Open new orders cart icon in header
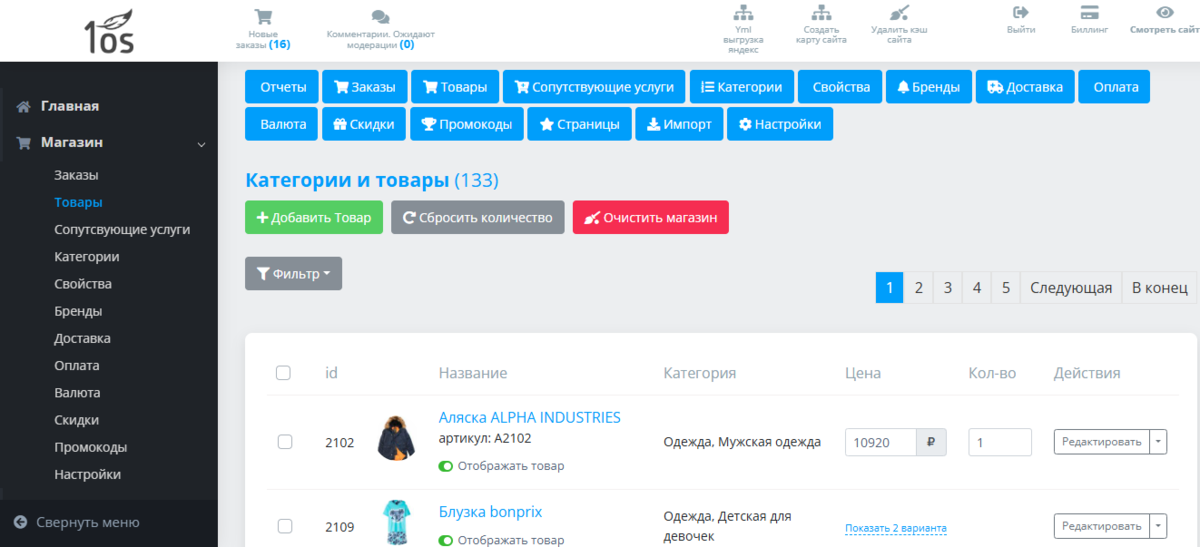The width and height of the screenshot is (1200, 547). tap(264, 17)
